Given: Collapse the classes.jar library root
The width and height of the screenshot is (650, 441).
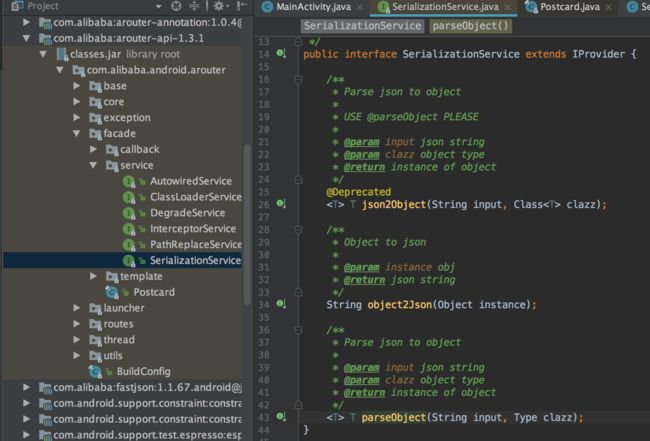Looking at the screenshot, I should (43, 54).
